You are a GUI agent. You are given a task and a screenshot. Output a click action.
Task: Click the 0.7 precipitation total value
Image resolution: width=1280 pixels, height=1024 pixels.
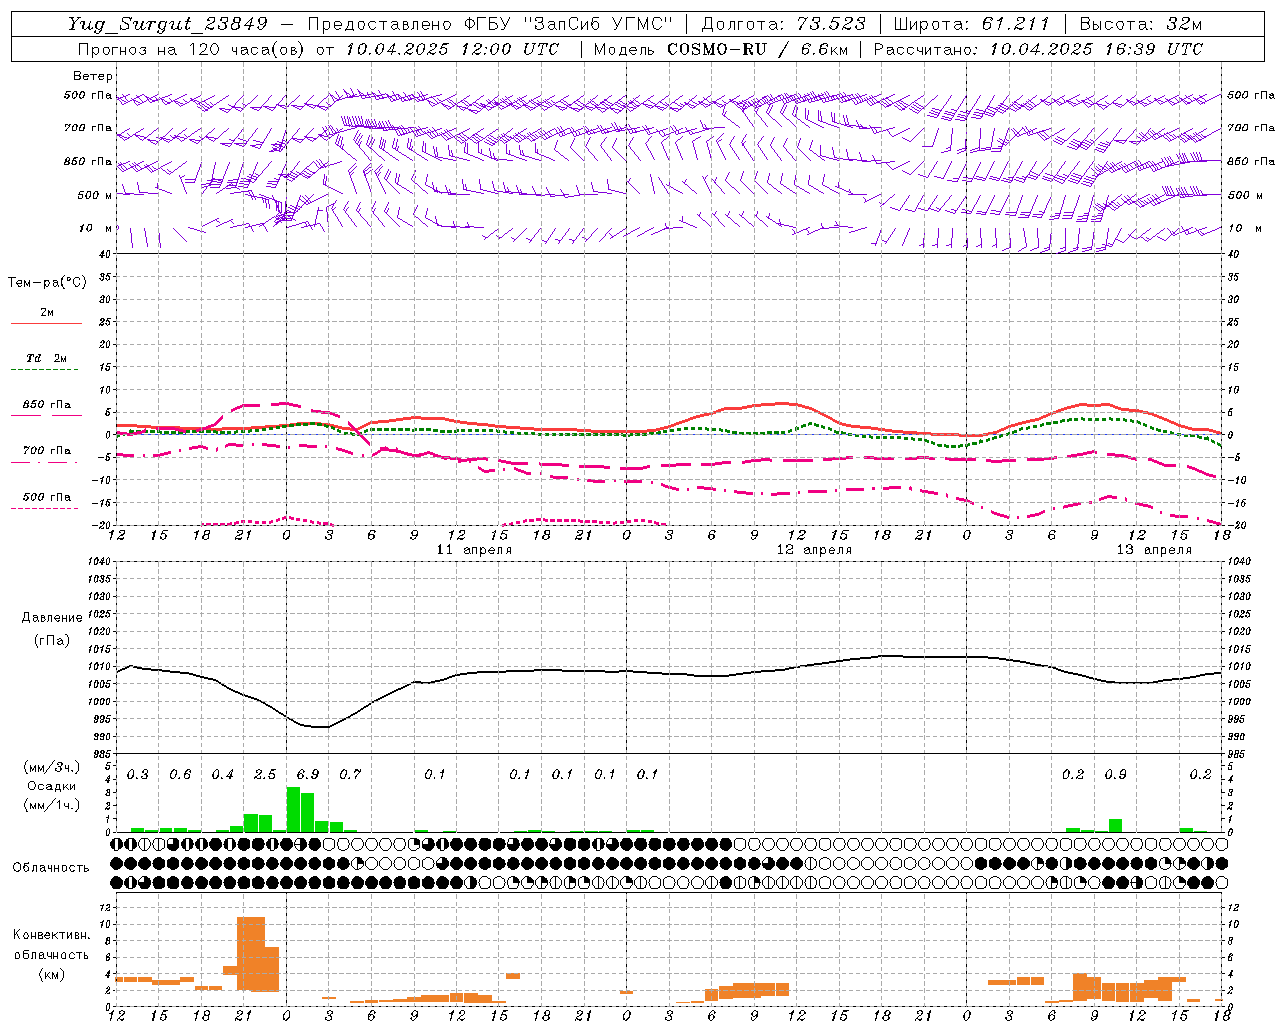(350, 775)
